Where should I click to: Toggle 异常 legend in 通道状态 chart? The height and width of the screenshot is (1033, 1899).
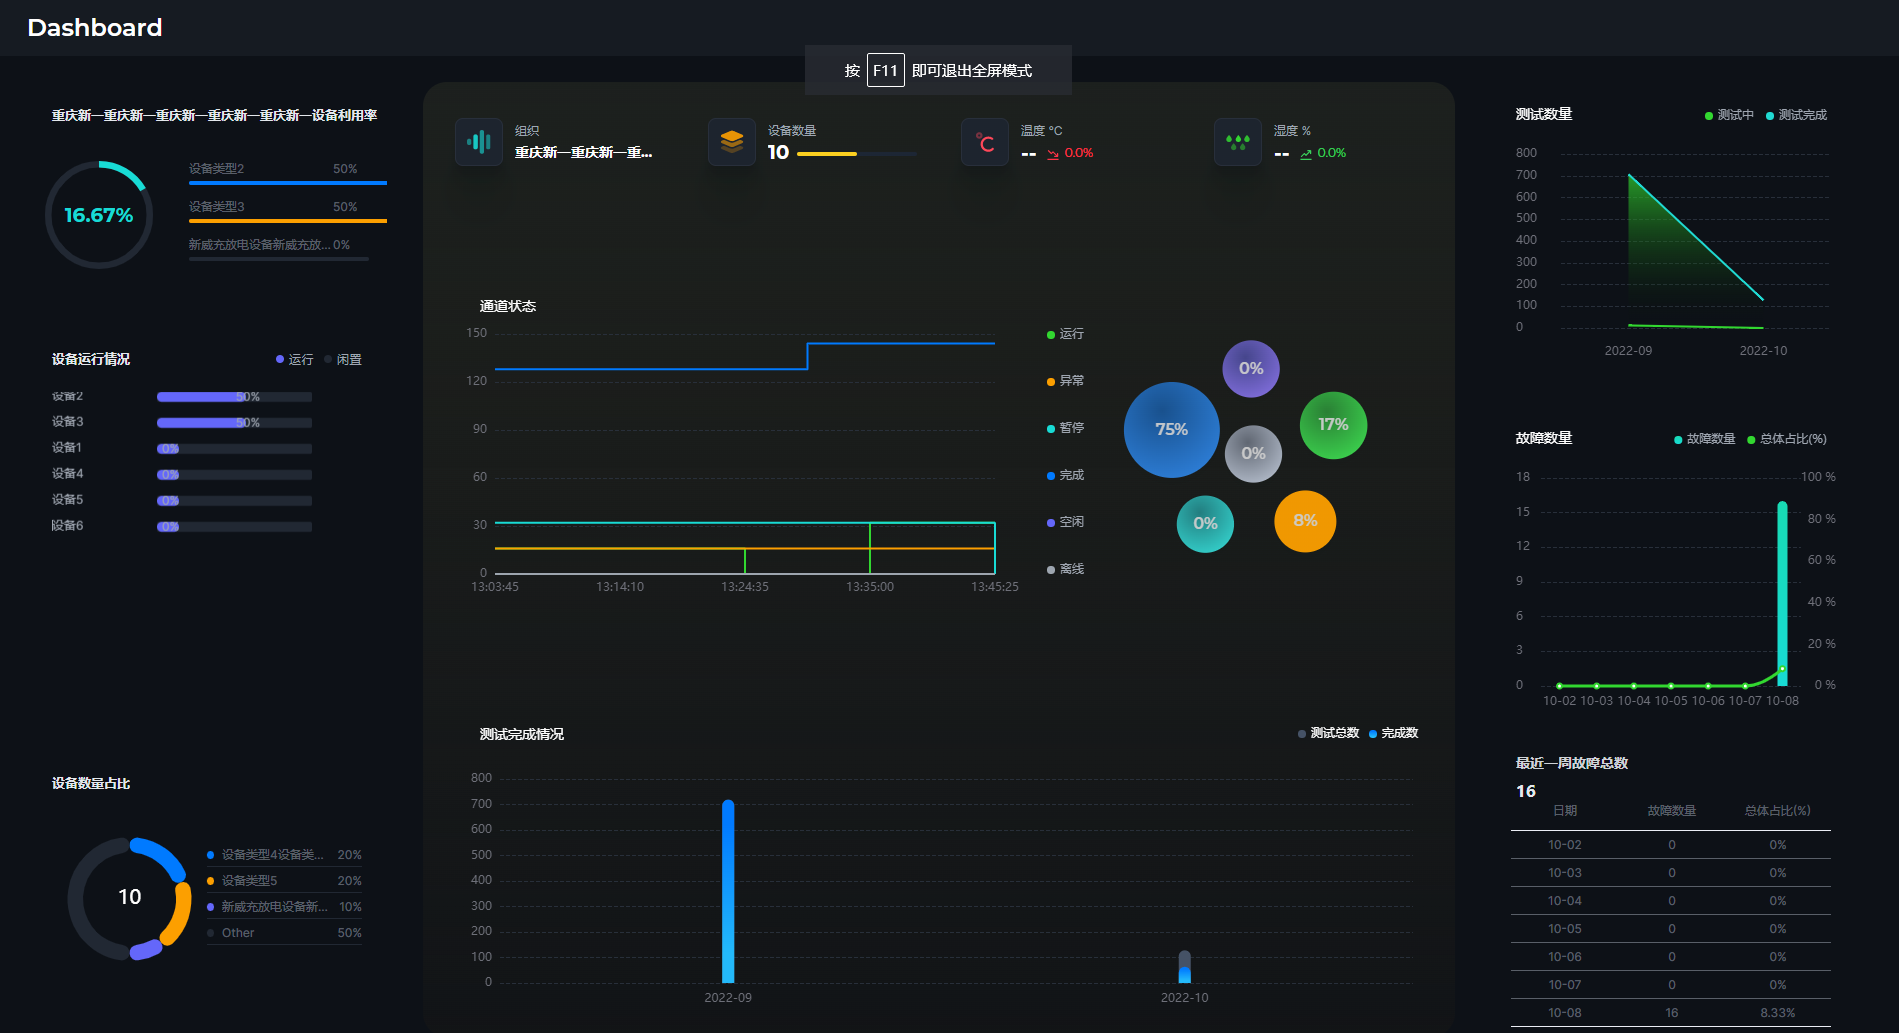(x=1066, y=381)
